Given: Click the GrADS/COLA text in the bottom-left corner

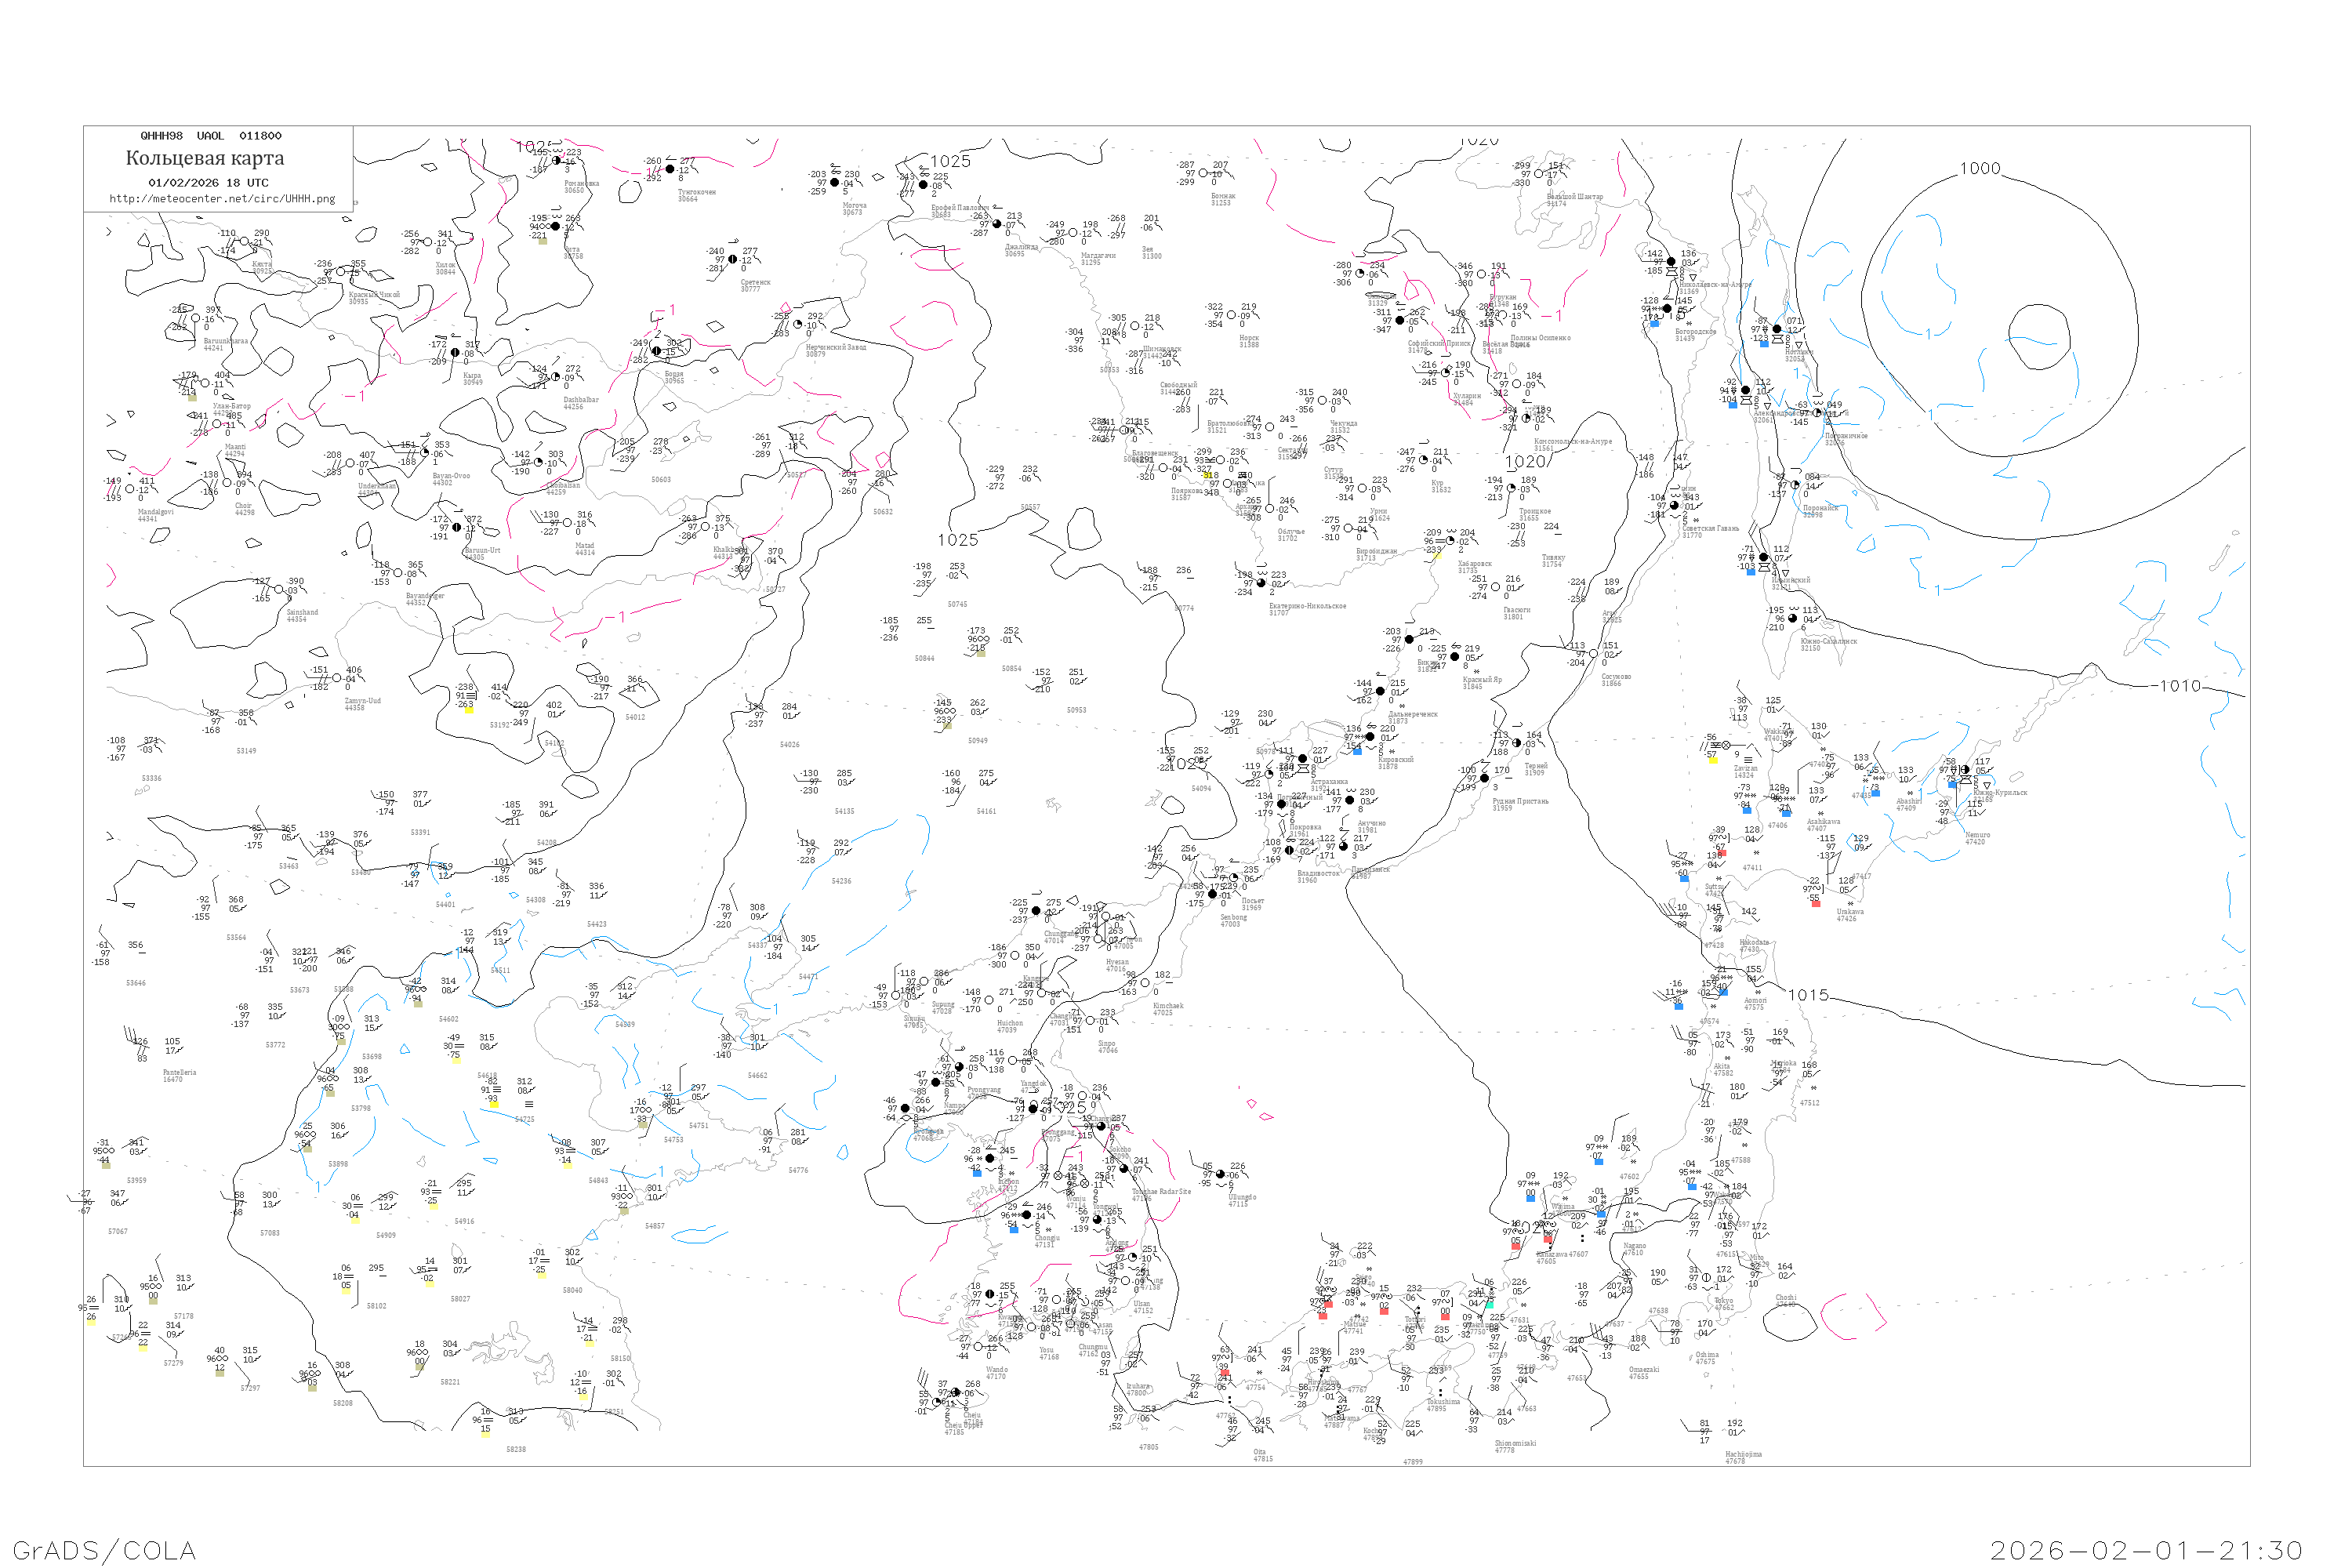Looking at the screenshot, I should pyautogui.click(x=104, y=1550).
